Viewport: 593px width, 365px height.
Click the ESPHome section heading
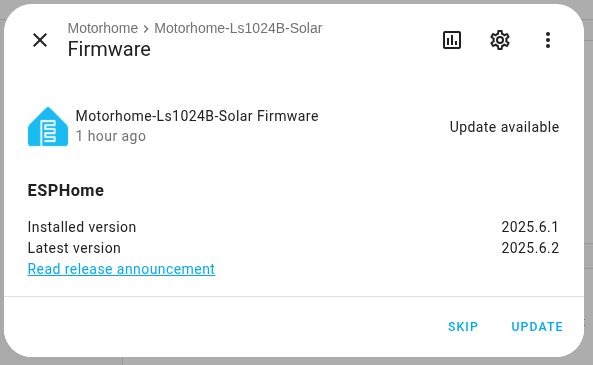65,190
